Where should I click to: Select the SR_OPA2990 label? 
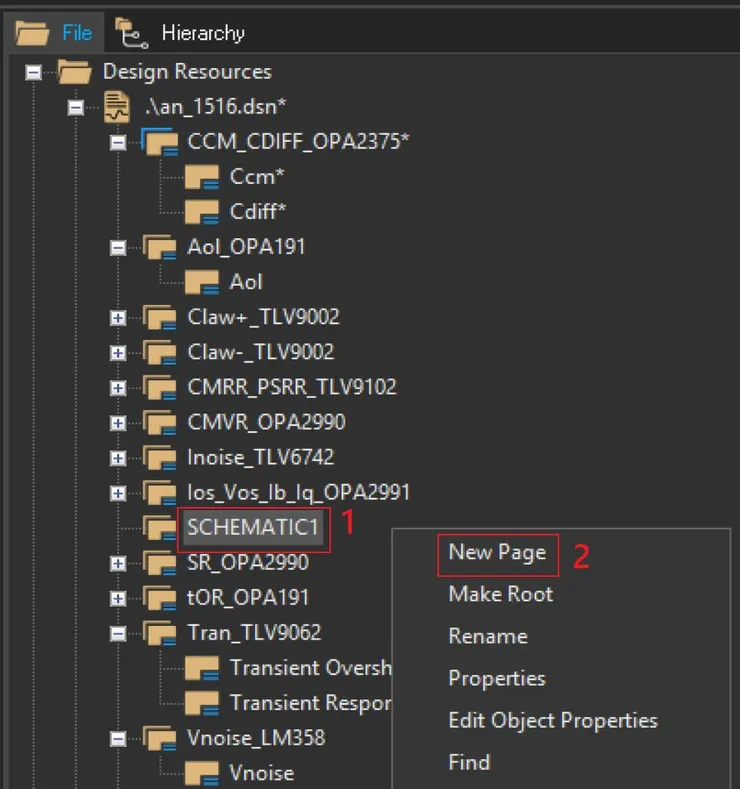[x=248, y=563]
